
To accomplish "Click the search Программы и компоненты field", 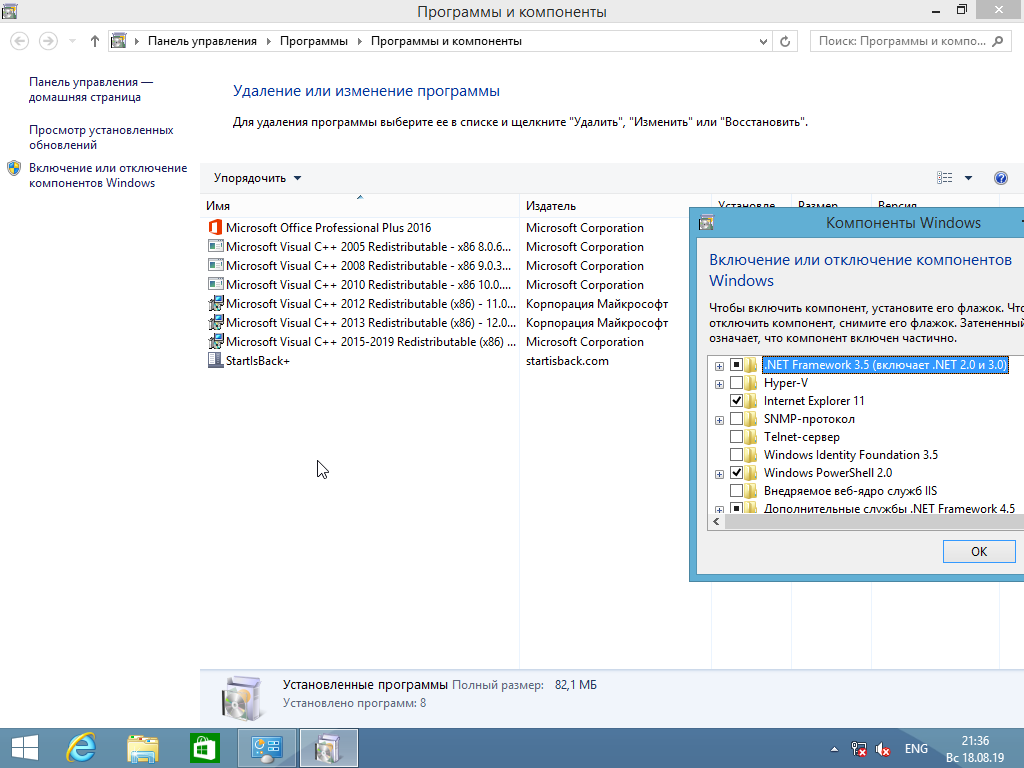I will tap(902, 41).
